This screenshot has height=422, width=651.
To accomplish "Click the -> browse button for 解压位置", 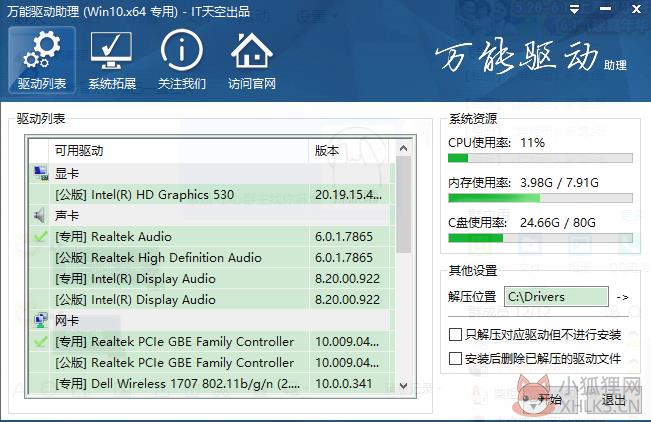I will coord(622,297).
